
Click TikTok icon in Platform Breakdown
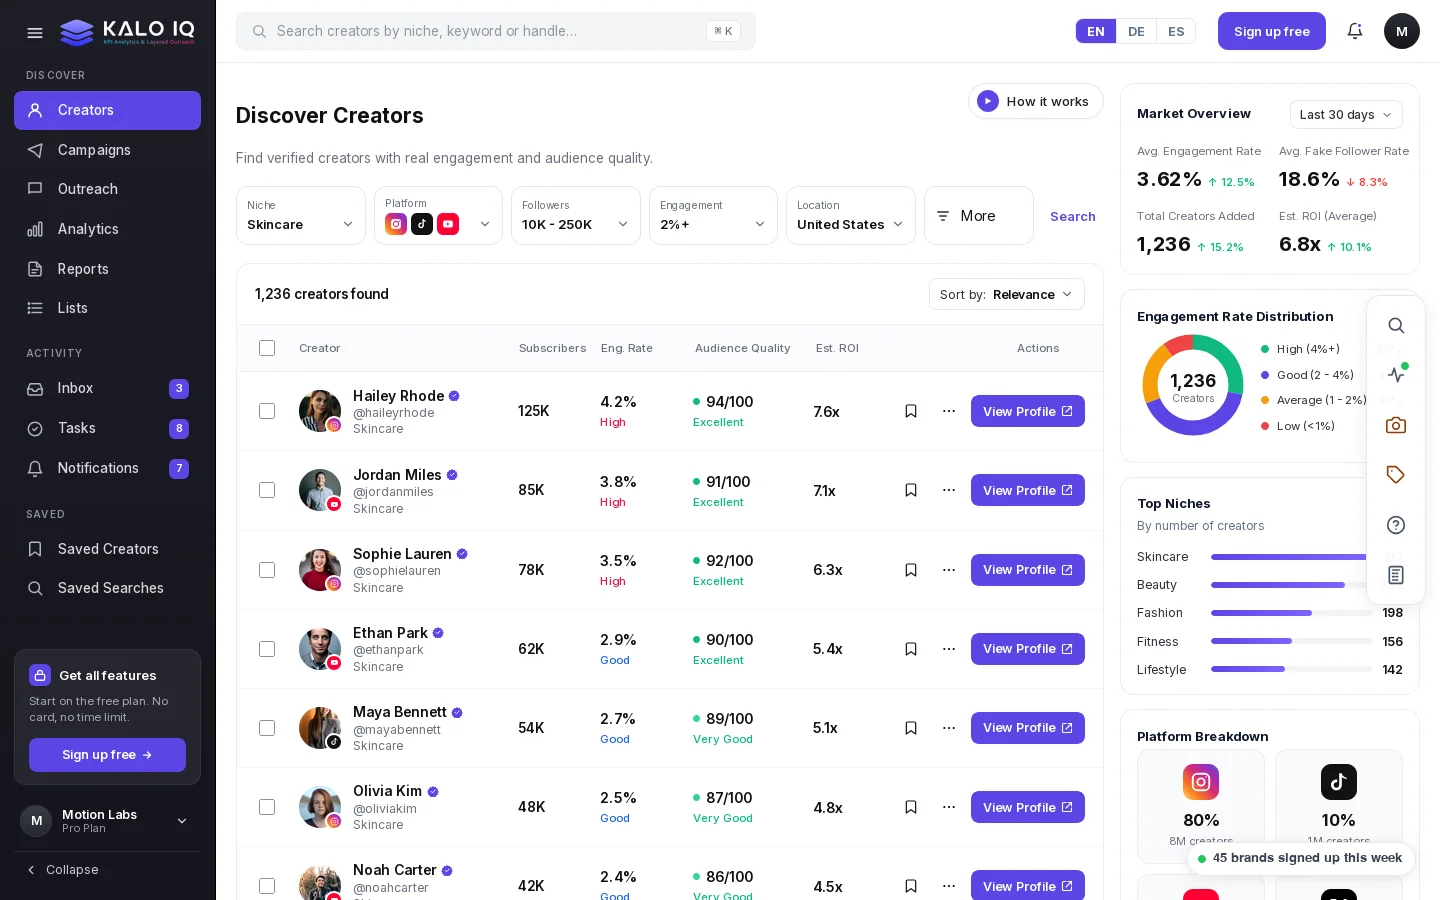[x=1339, y=782]
